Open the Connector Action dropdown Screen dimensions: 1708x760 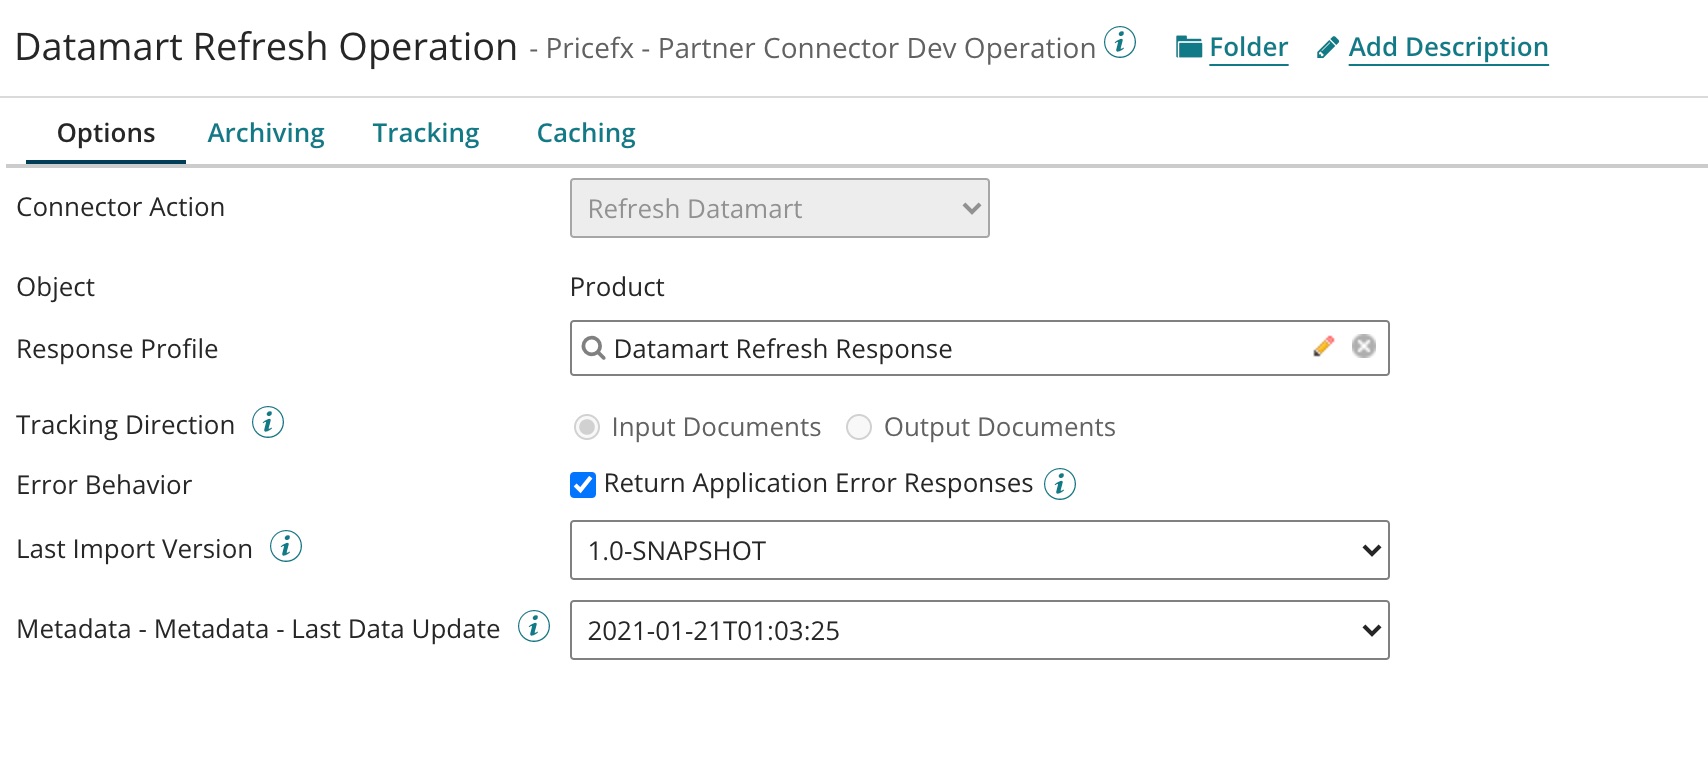[779, 208]
